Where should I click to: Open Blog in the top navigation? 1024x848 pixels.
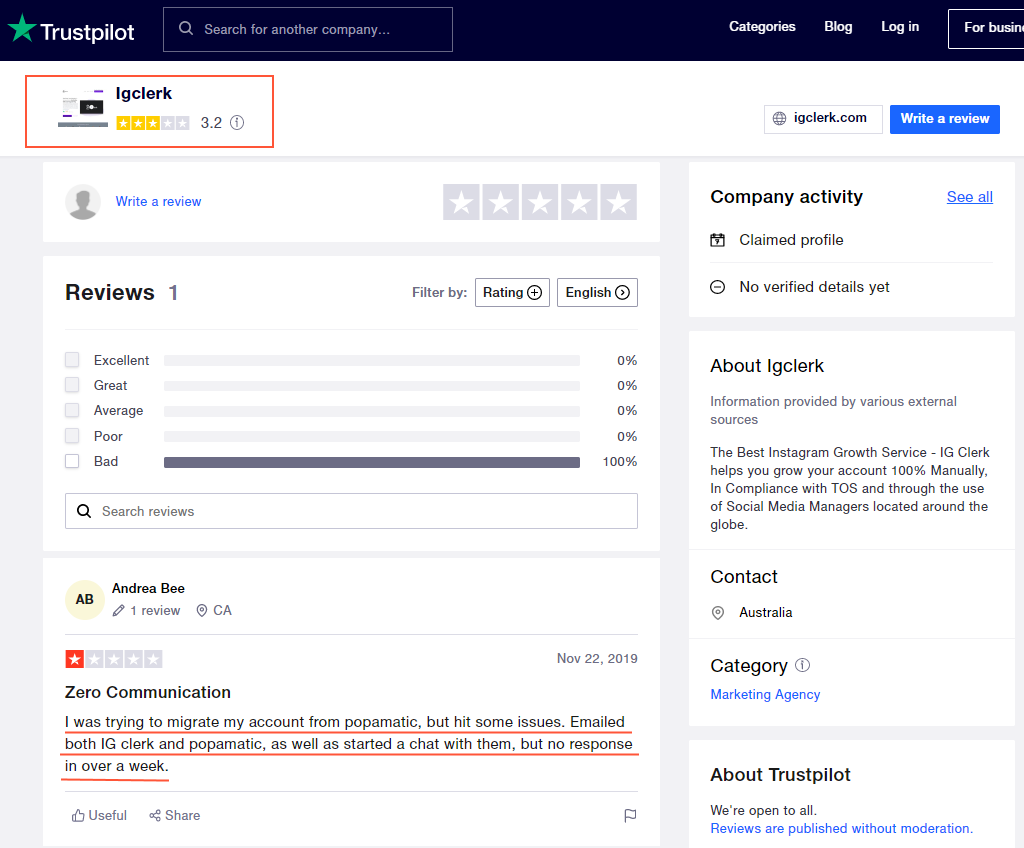coord(838,27)
